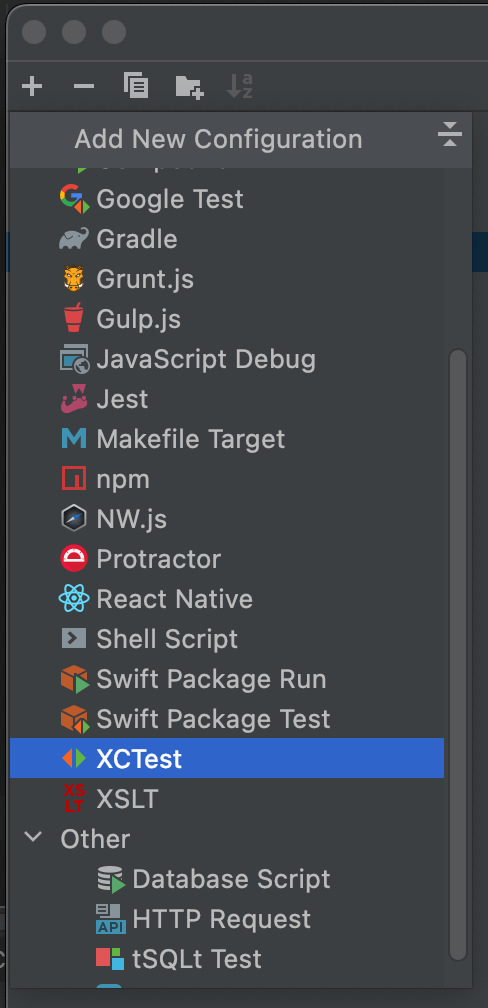
Task: Click the Gradle elephant icon
Action: (x=74, y=239)
